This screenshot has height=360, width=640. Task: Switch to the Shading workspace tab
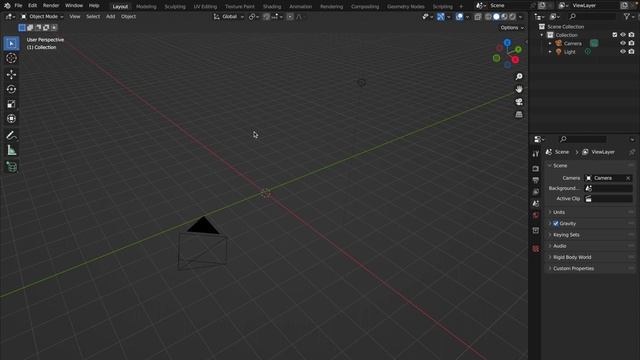[x=272, y=7]
